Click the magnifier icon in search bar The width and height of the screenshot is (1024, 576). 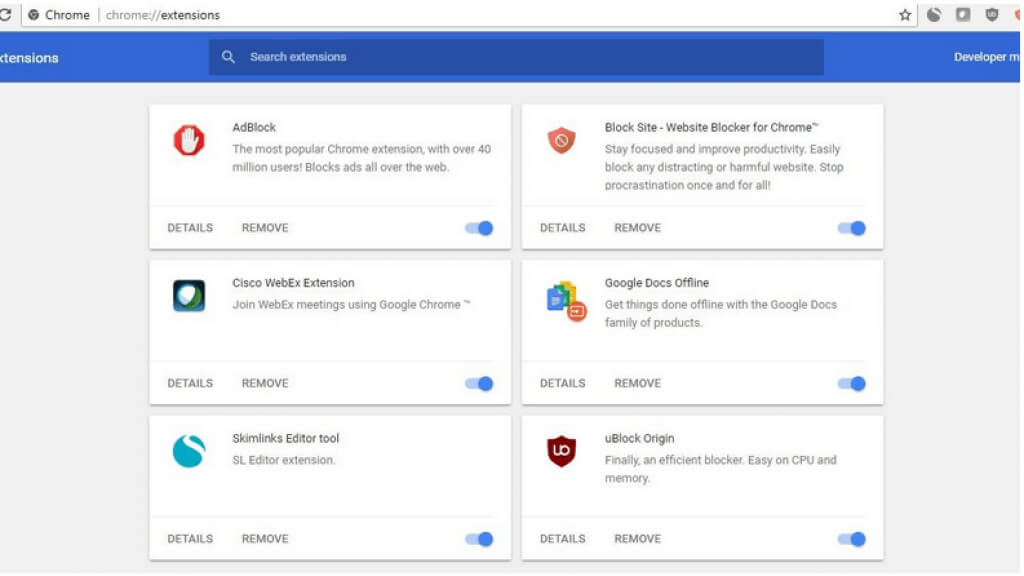point(229,57)
